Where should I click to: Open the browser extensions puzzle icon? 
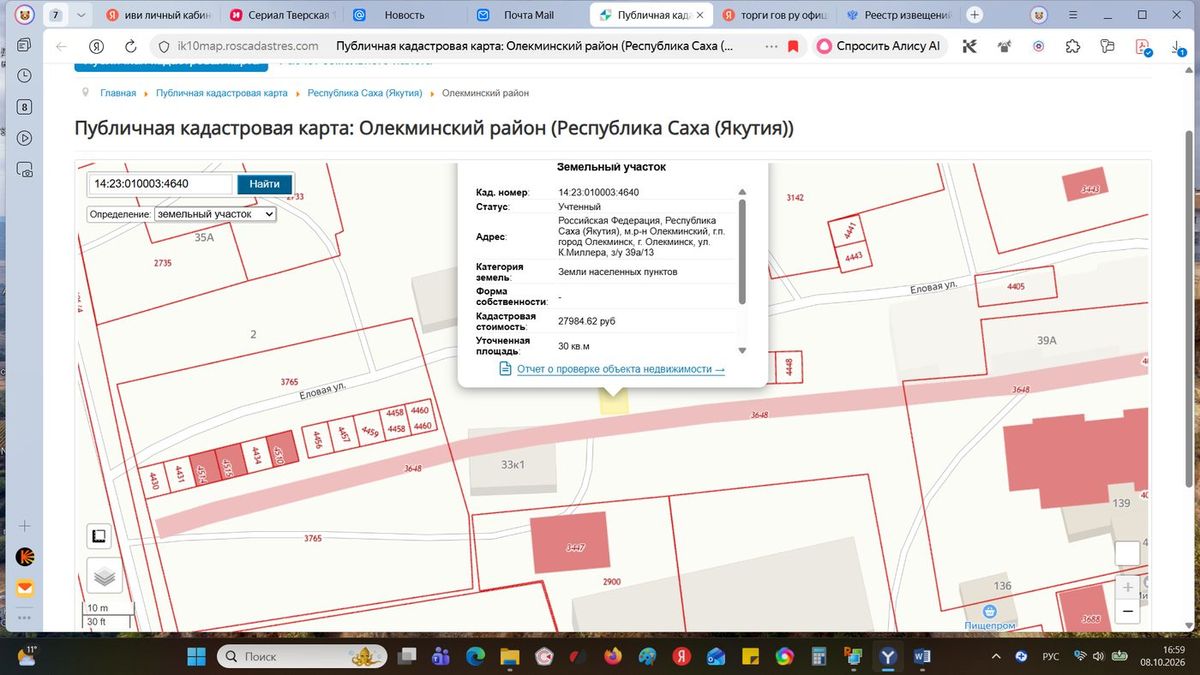1073,46
